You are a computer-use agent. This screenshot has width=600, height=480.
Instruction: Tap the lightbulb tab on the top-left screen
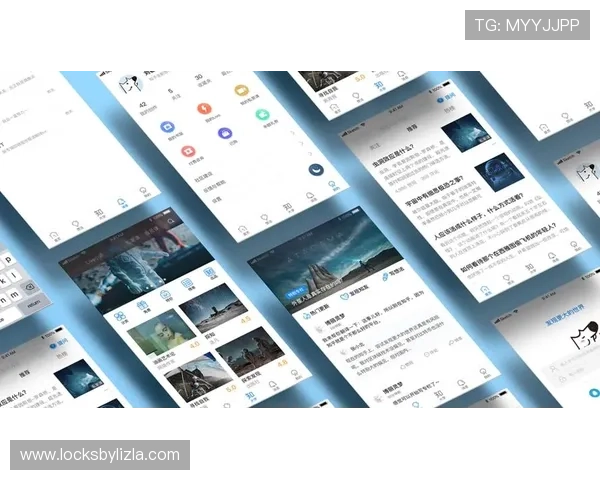coord(143,191)
